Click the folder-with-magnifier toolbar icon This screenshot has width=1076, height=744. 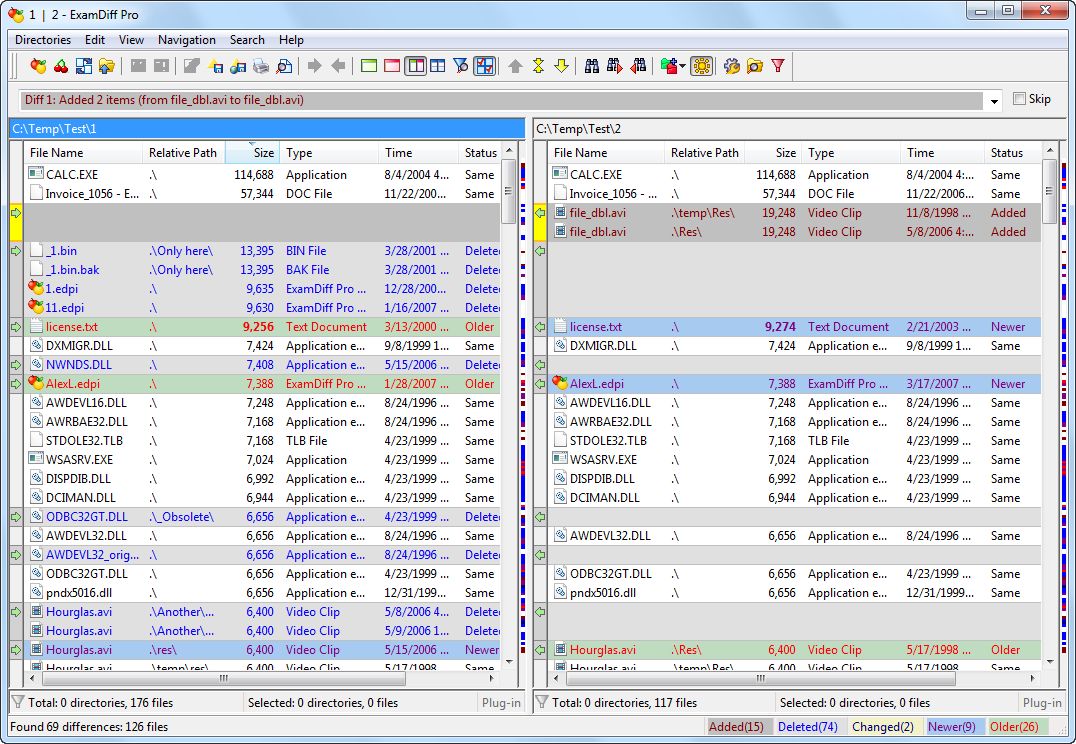point(755,66)
